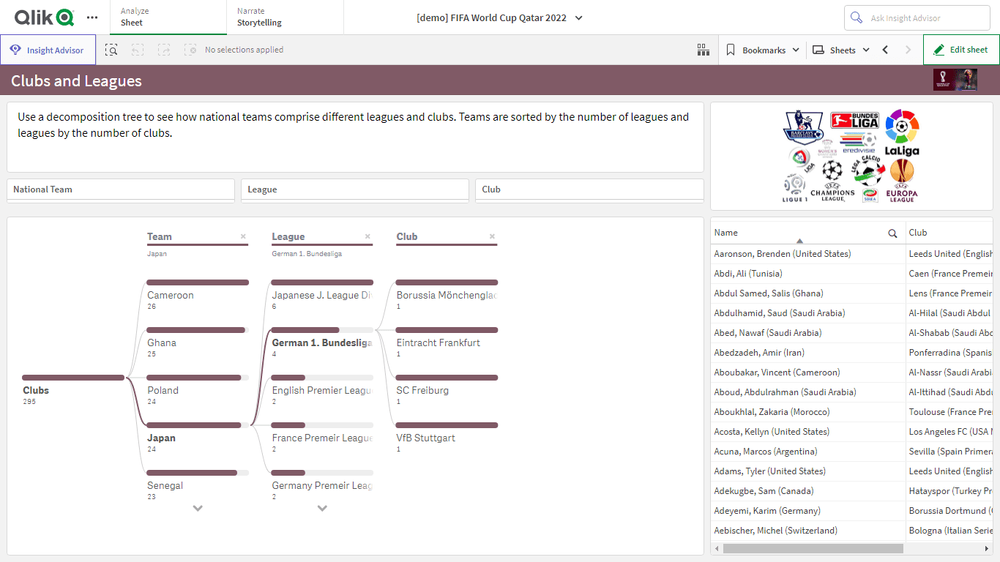Open the Qlik navigation ellipsis menu

coord(92,17)
